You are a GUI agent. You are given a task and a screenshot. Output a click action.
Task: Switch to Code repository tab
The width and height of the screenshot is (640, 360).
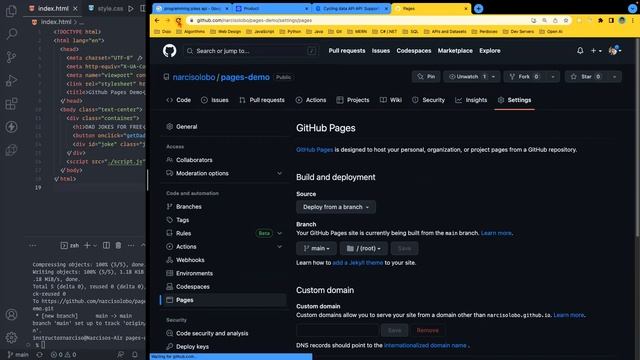point(178,100)
